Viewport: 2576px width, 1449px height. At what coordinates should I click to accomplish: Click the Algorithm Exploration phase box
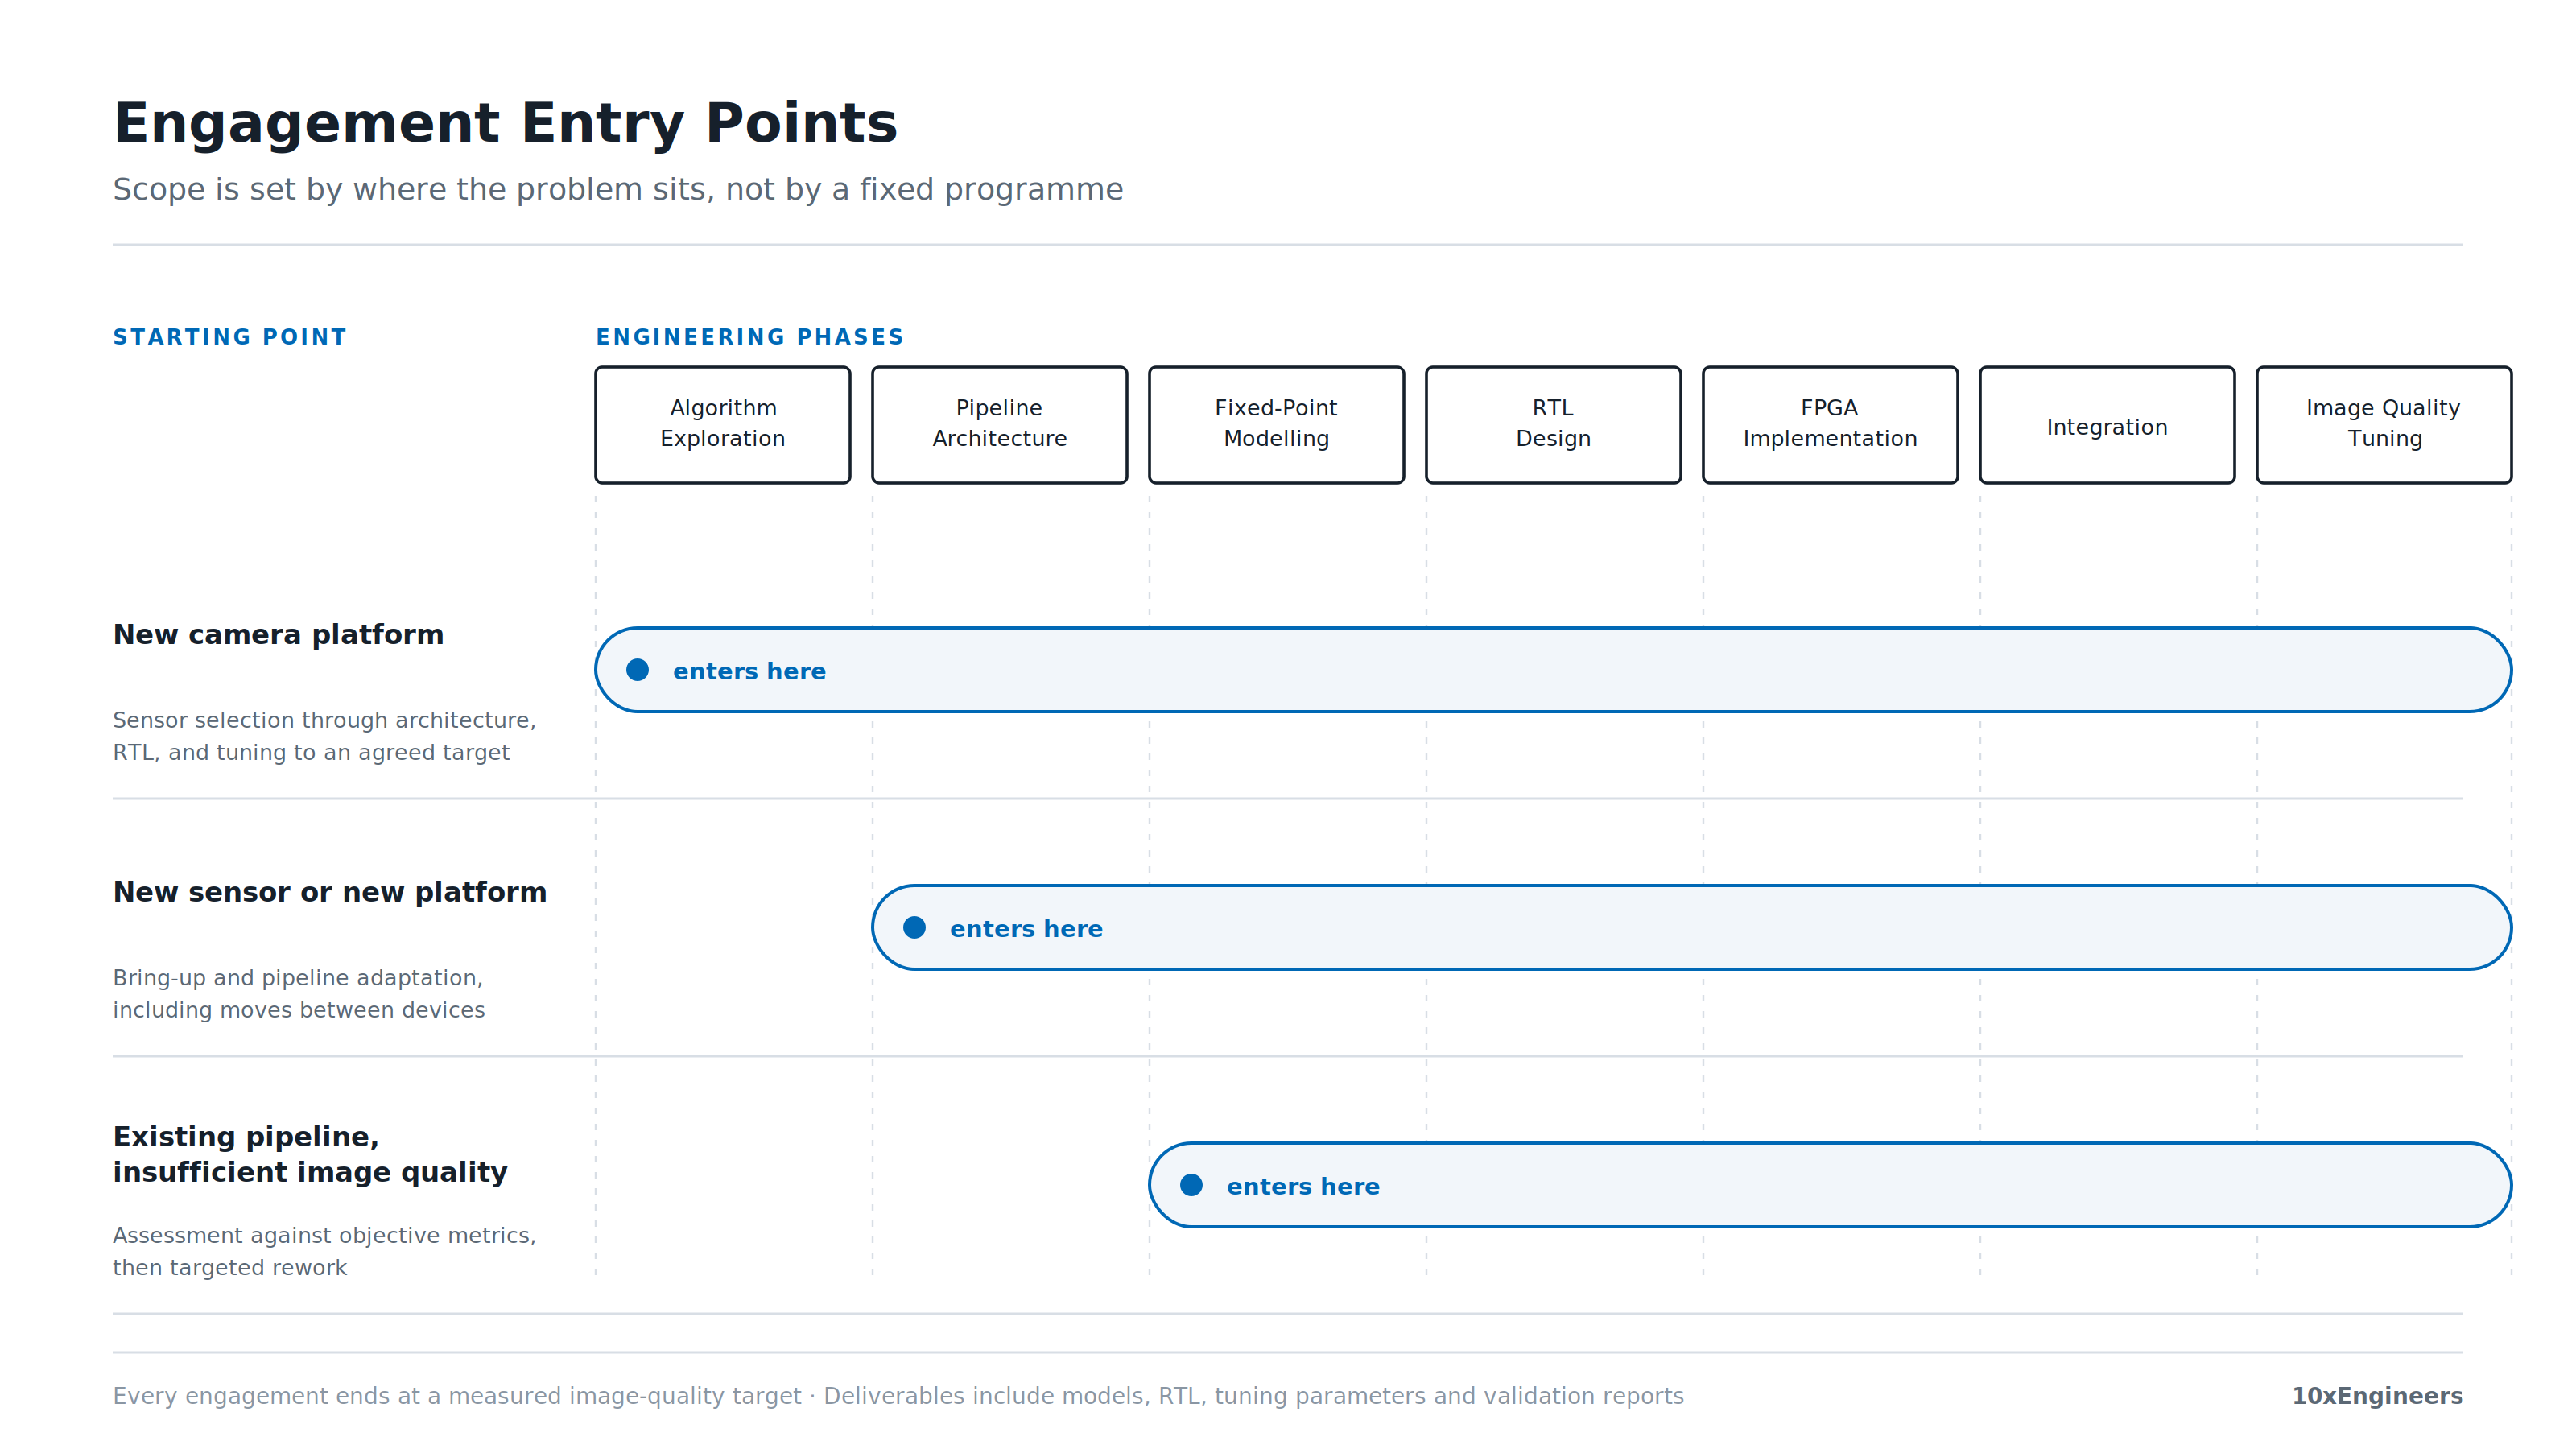[722, 425]
